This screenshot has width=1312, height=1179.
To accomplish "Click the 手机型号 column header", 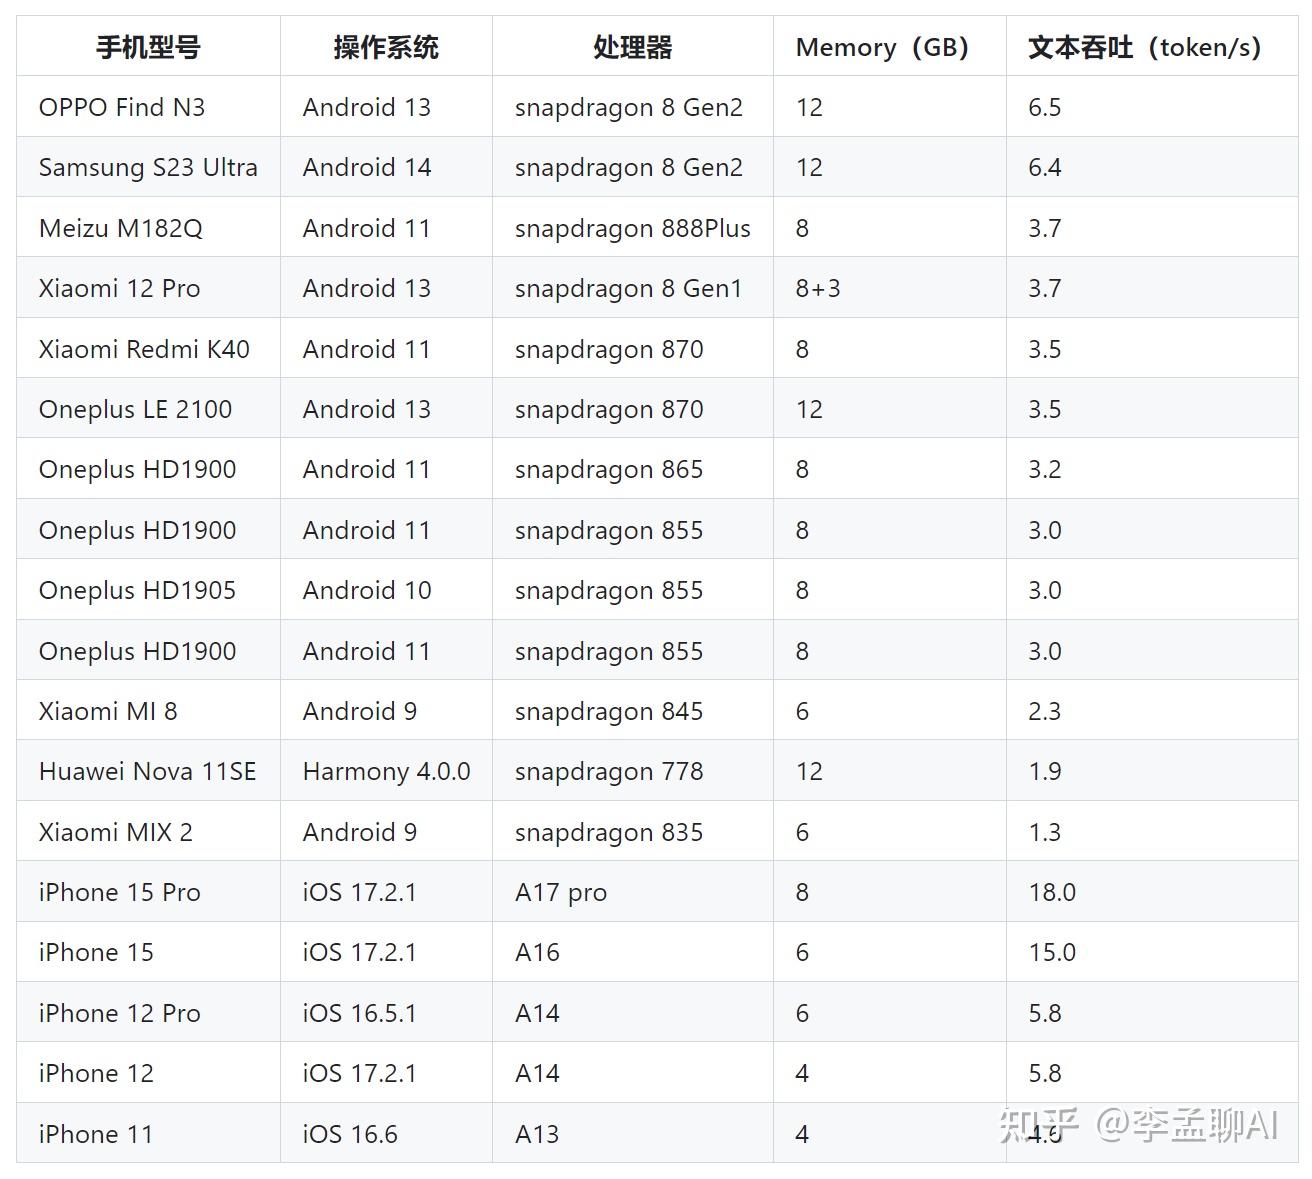I will (148, 47).
